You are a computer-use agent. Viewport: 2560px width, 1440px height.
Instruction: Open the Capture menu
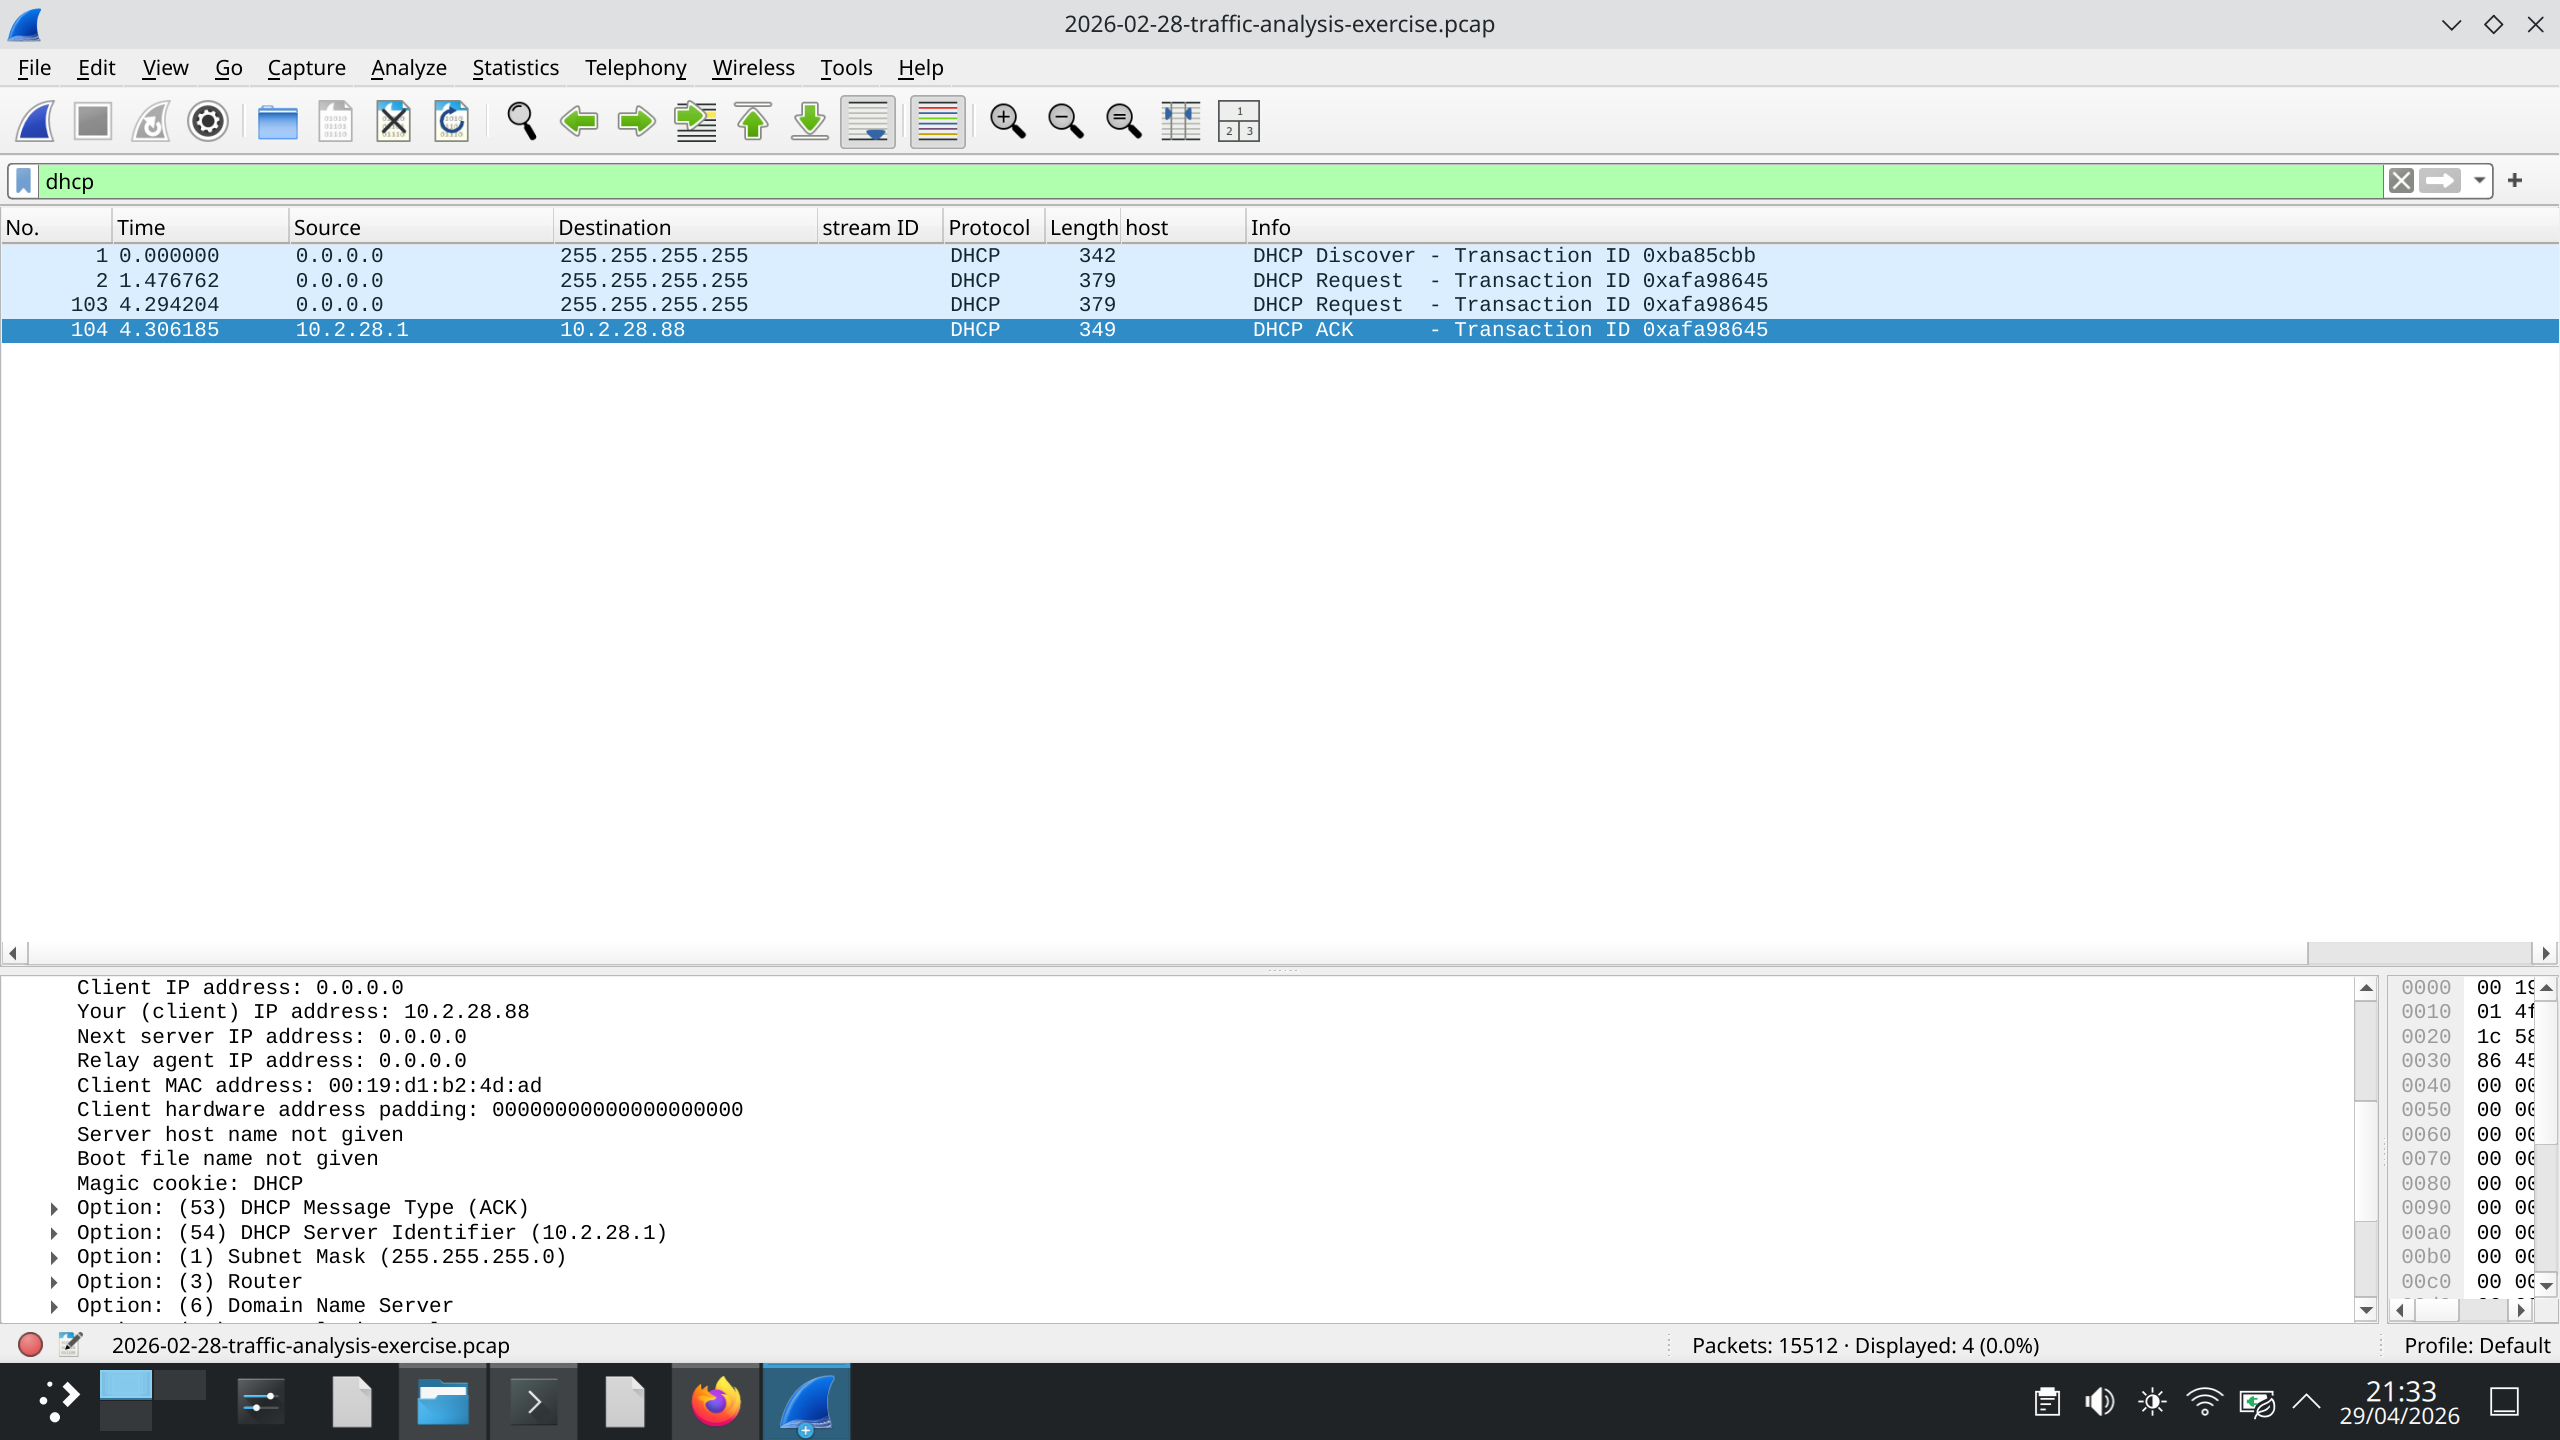coord(306,68)
